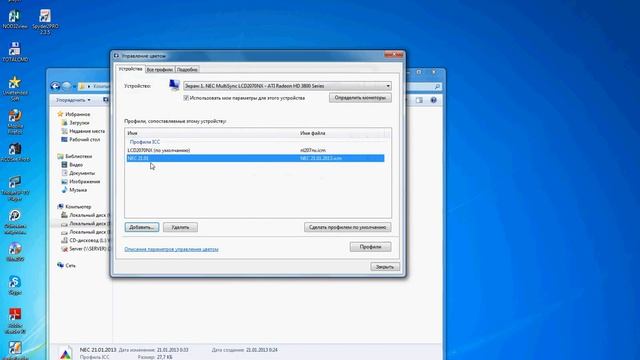Open the Упорядочить dropdown in the Explorer toolbar
Screen dimensions: 640x360
[73, 100]
